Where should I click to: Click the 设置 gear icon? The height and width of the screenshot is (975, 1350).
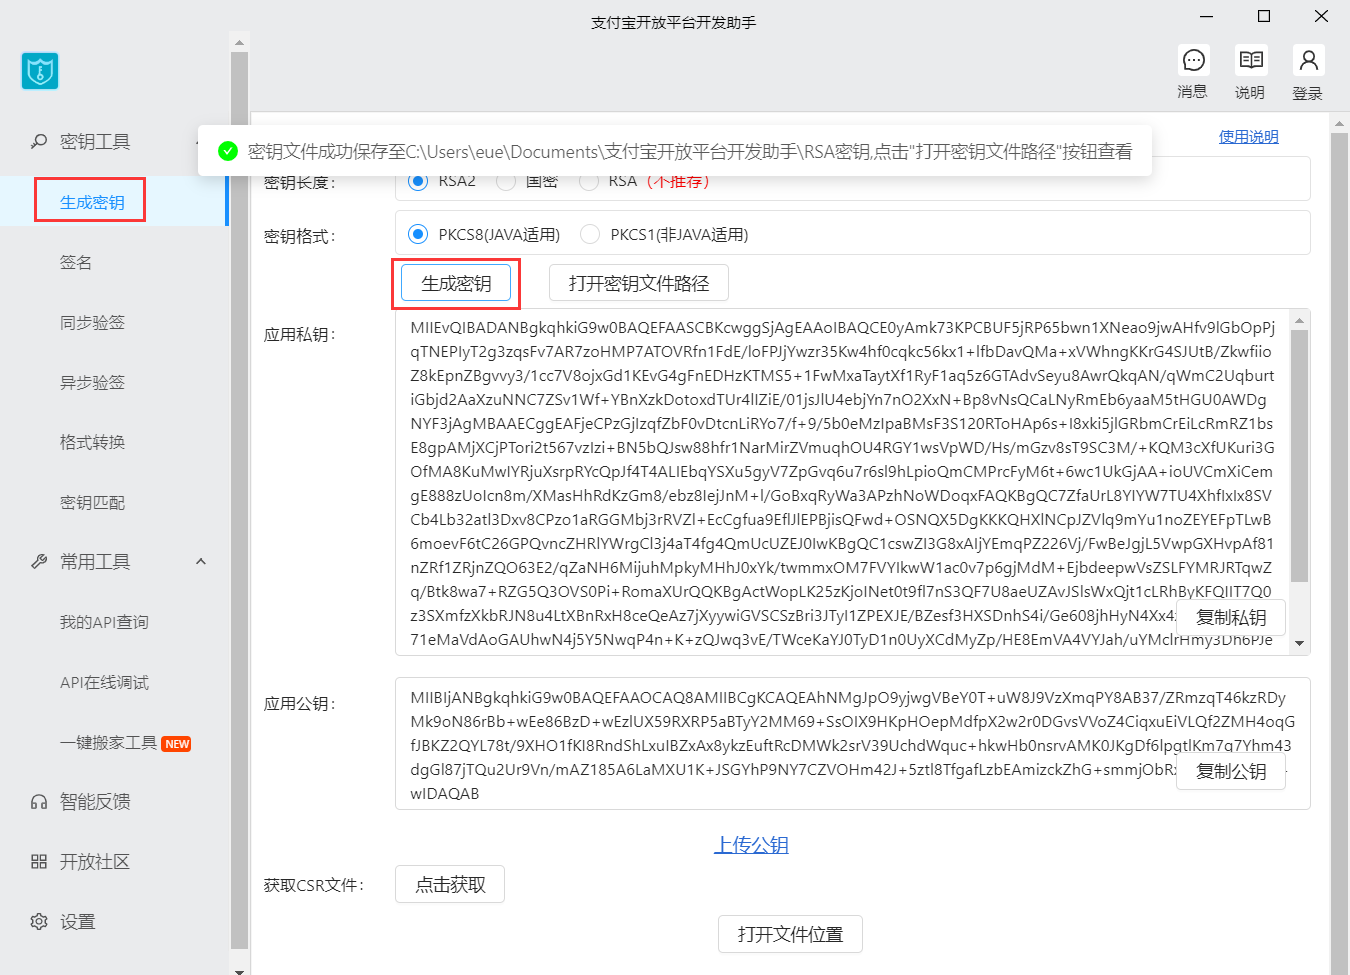[x=39, y=922]
